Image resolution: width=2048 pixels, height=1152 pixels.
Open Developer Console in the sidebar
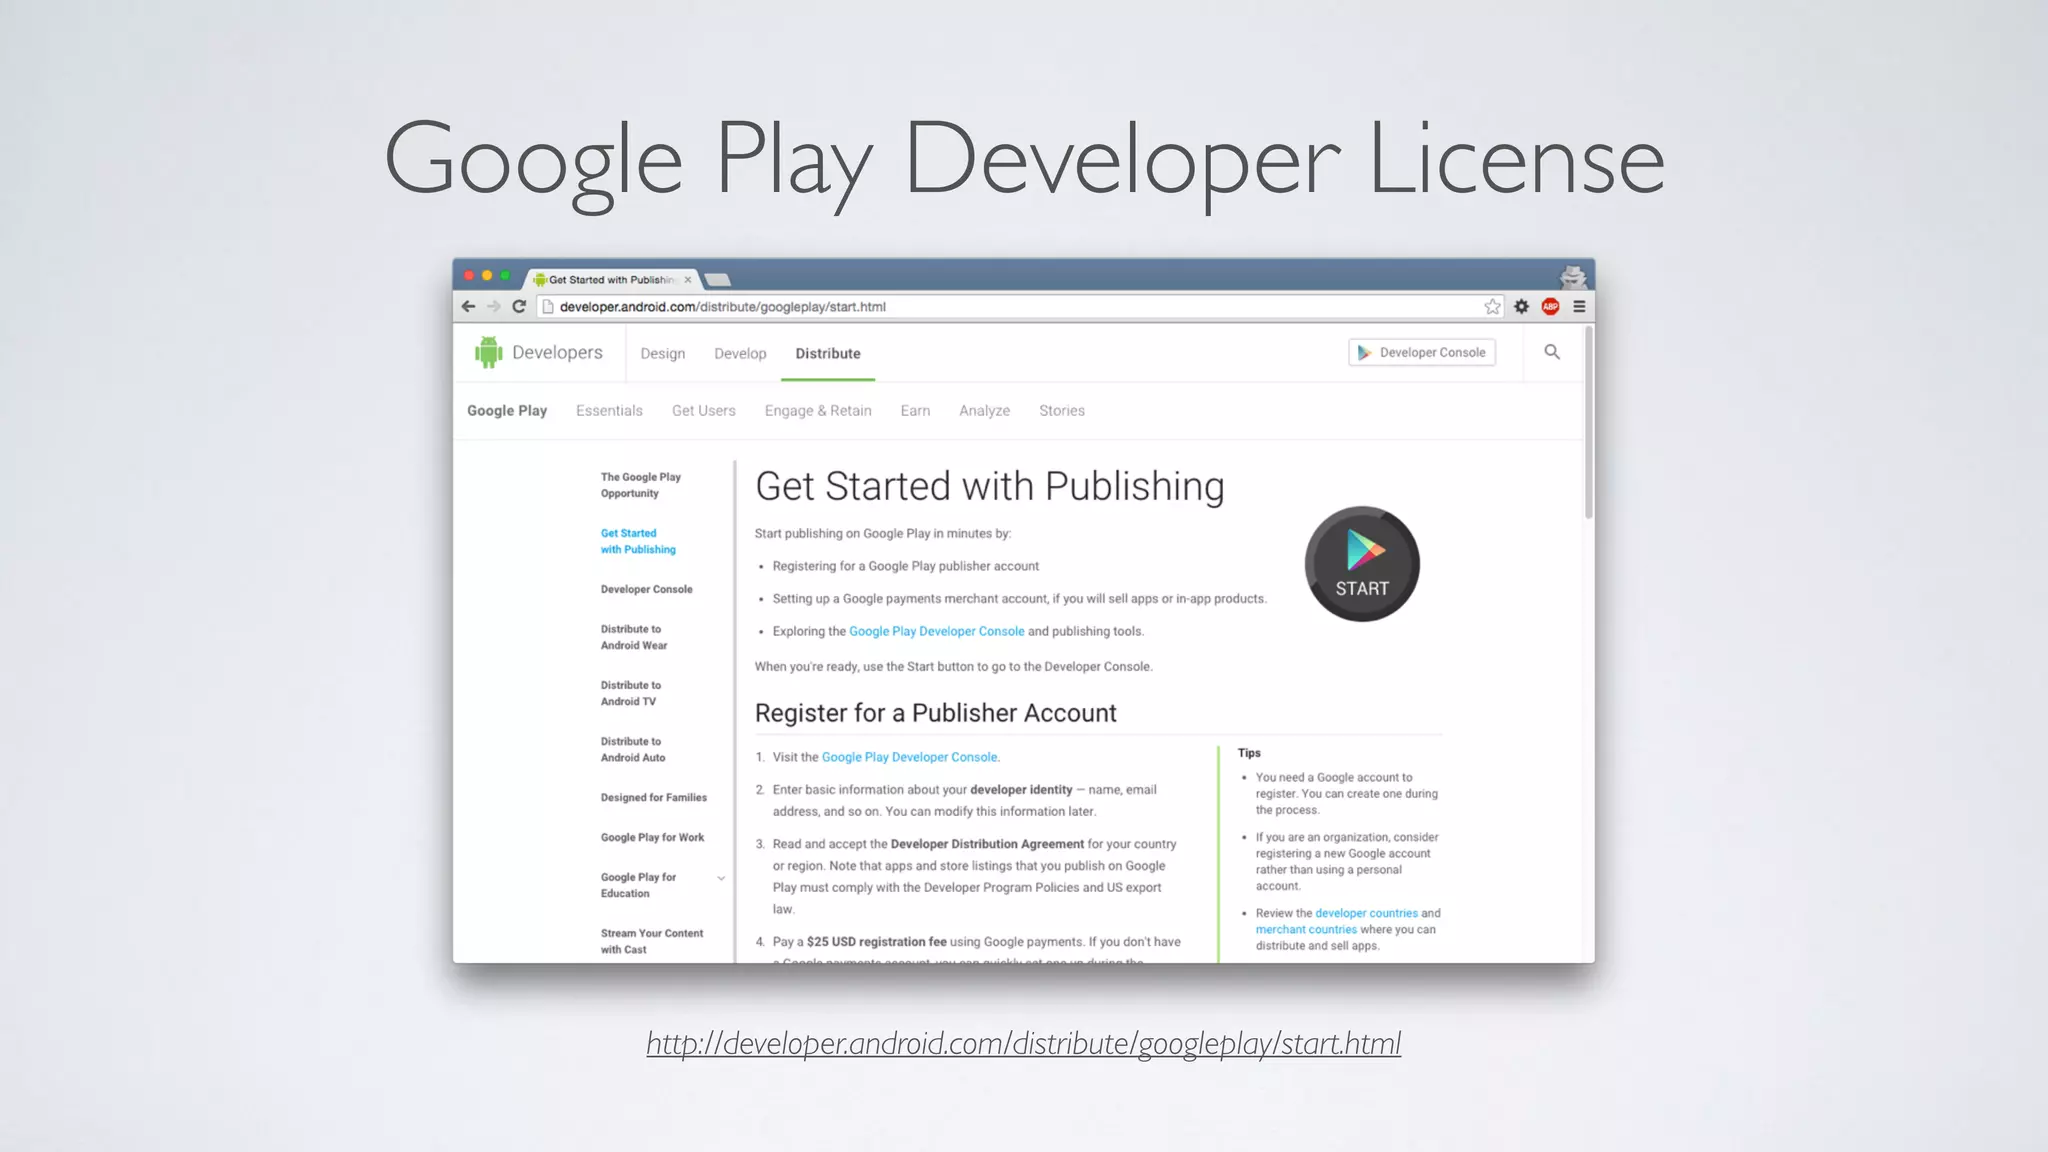(646, 589)
